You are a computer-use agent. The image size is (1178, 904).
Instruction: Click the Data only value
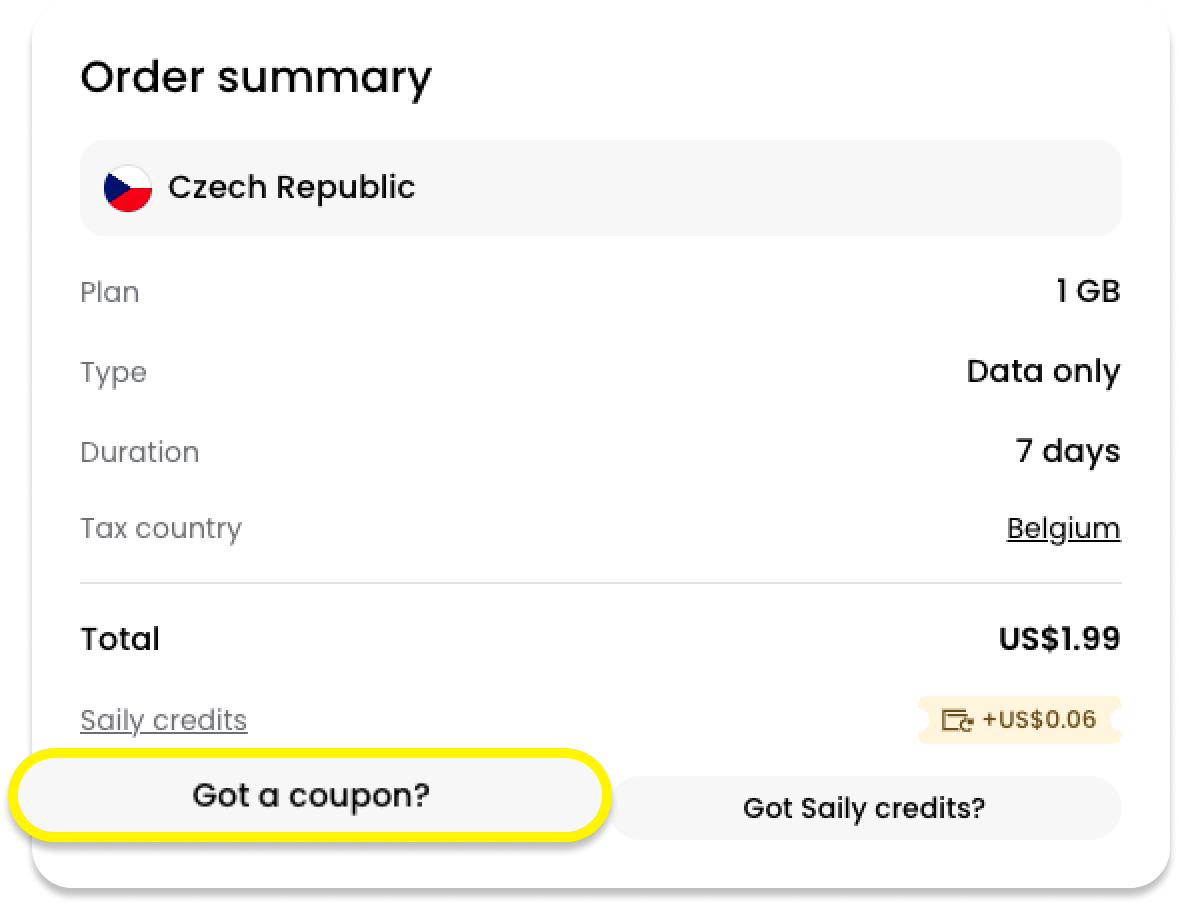pos(1043,371)
